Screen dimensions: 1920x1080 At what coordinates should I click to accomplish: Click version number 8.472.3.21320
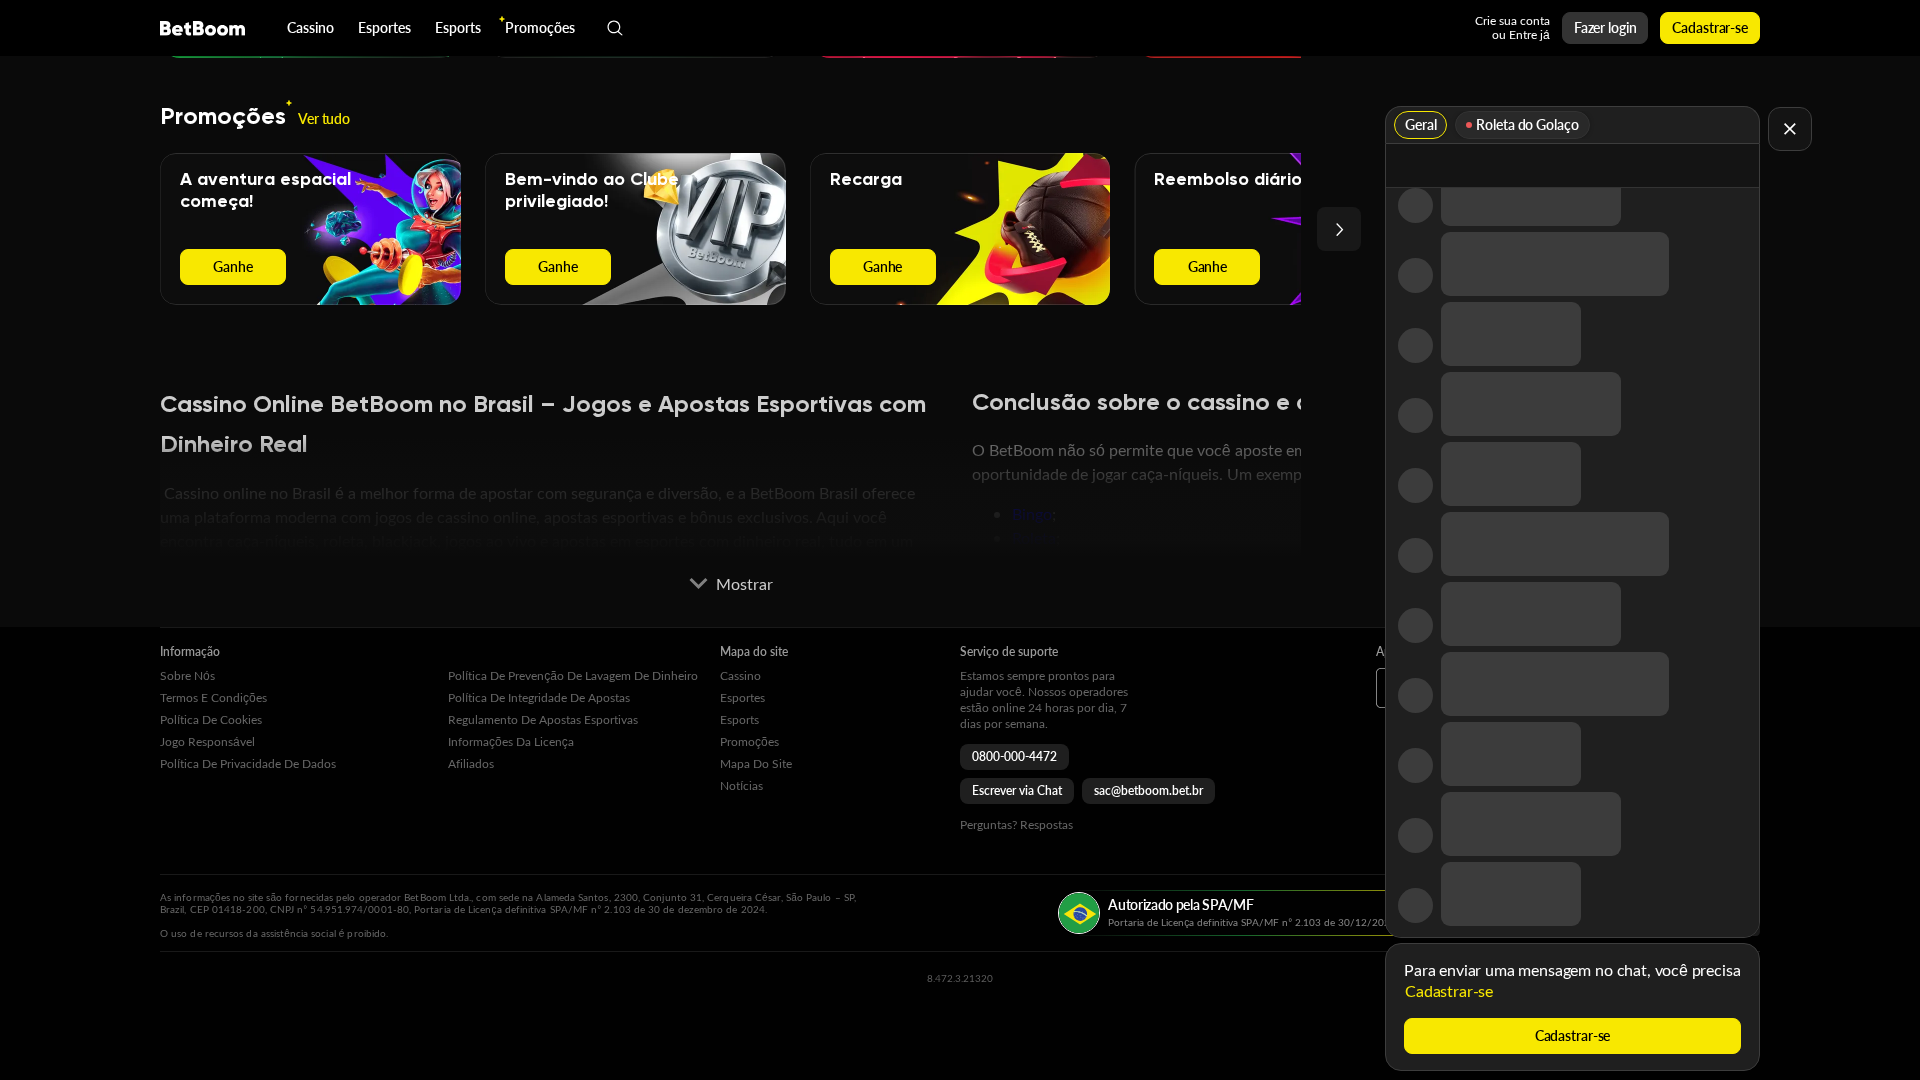[x=960, y=979]
